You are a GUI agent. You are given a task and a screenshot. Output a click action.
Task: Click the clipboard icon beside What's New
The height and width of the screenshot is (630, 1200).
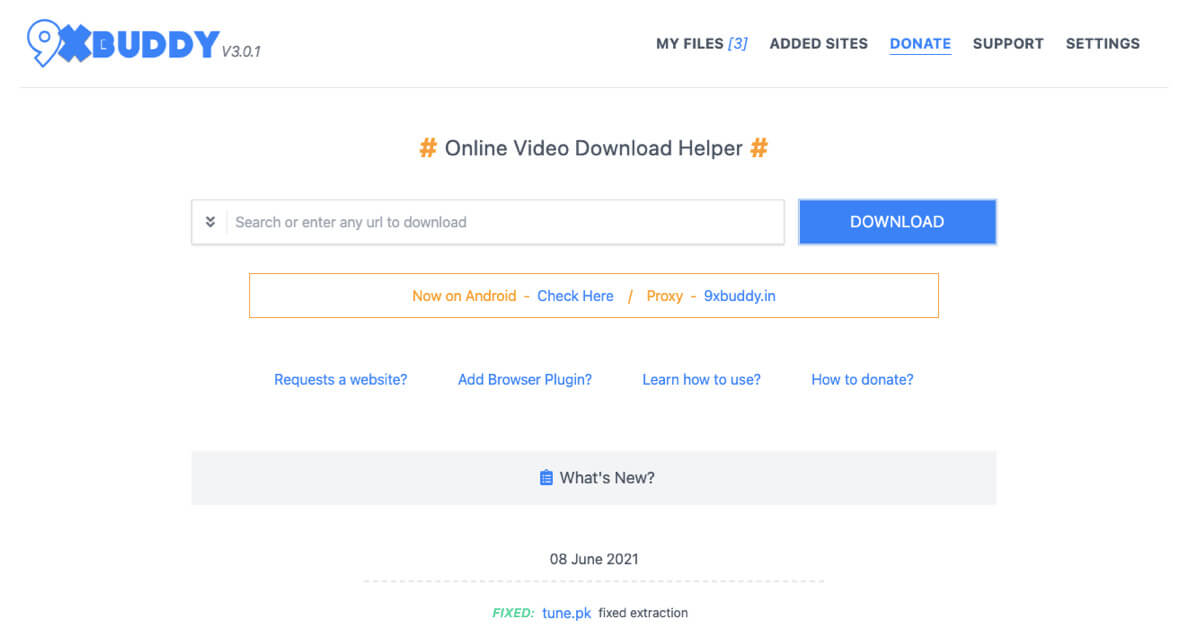(x=546, y=478)
